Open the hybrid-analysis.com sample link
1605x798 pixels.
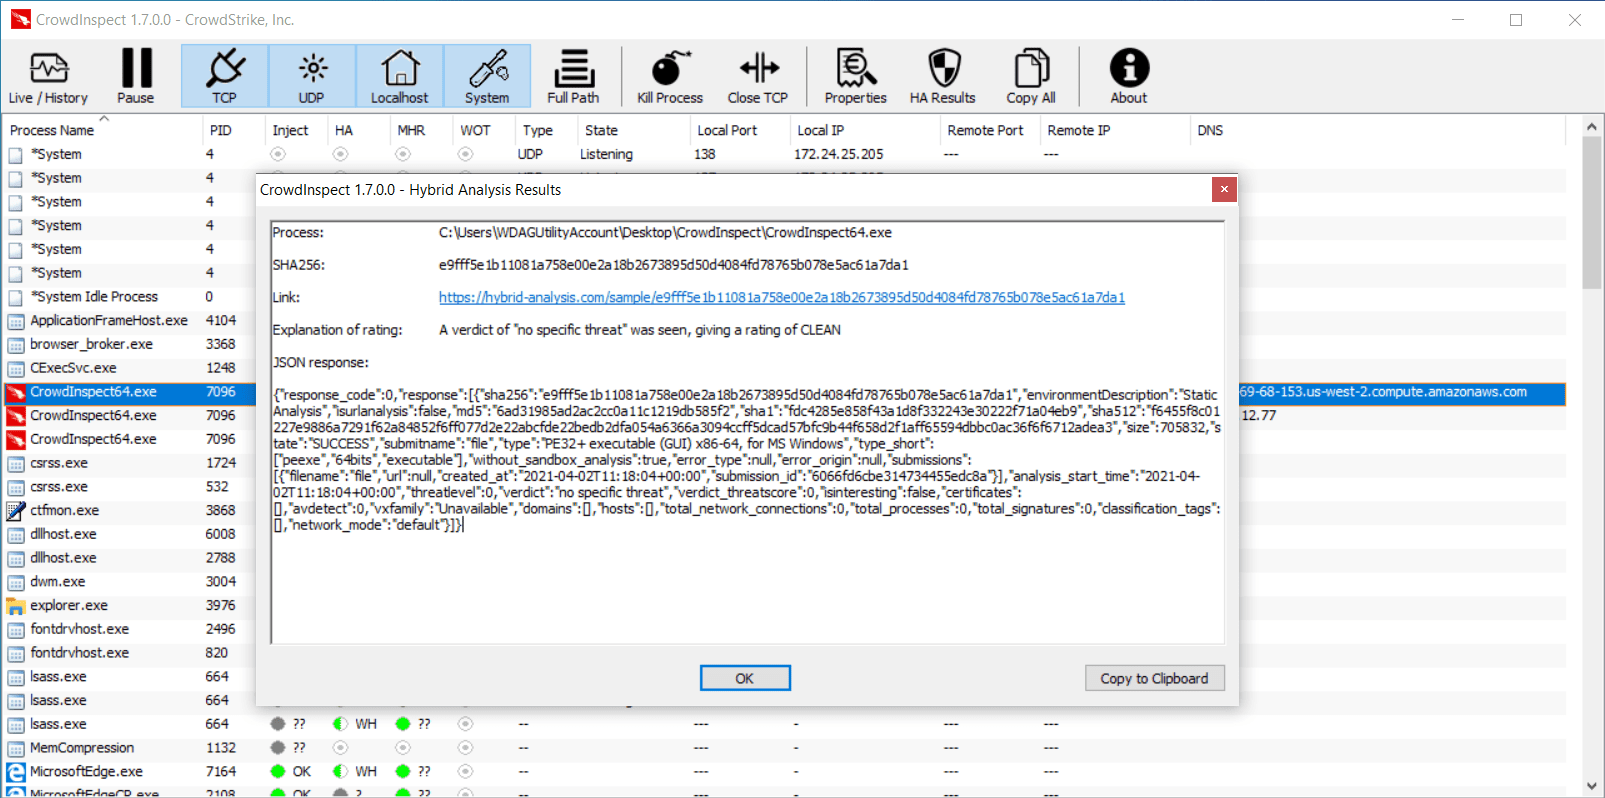coord(782,297)
